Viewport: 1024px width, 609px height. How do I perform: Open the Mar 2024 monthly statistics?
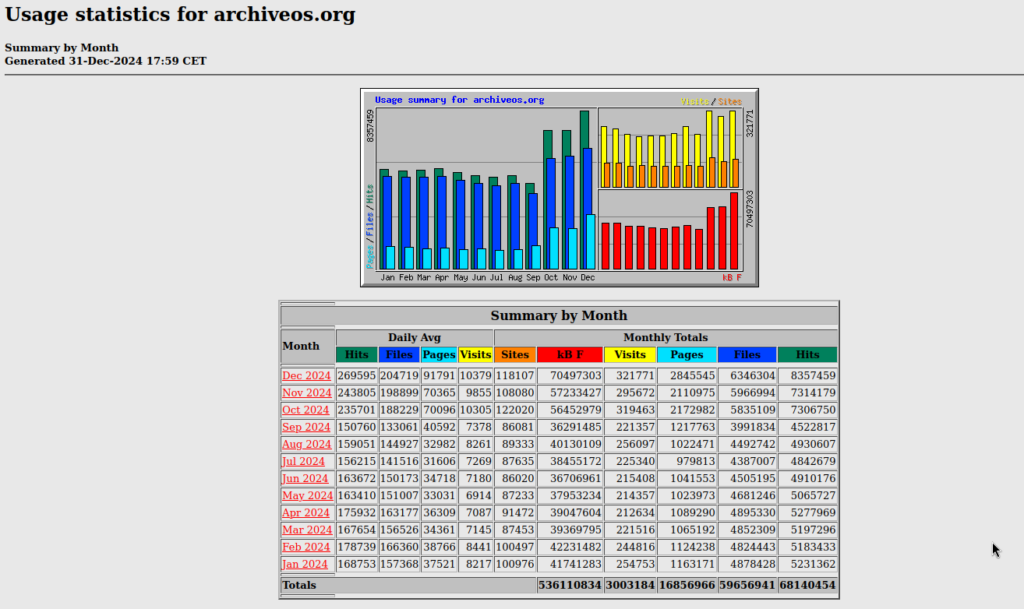pos(306,528)
